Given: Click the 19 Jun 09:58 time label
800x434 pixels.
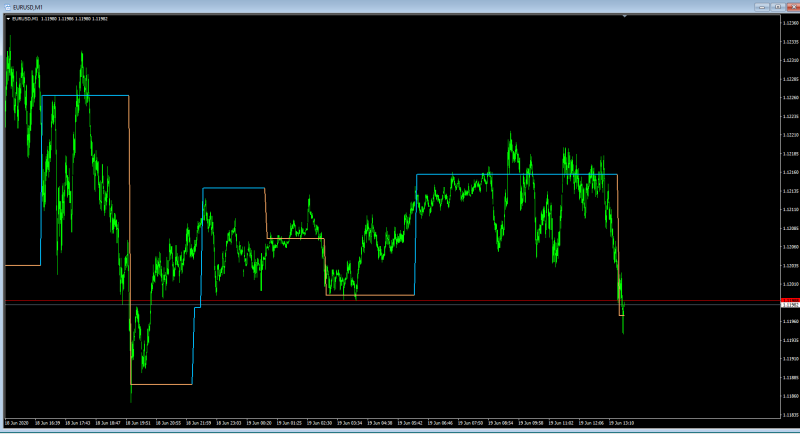Looking at the screenshot, I should click(531, 423).
